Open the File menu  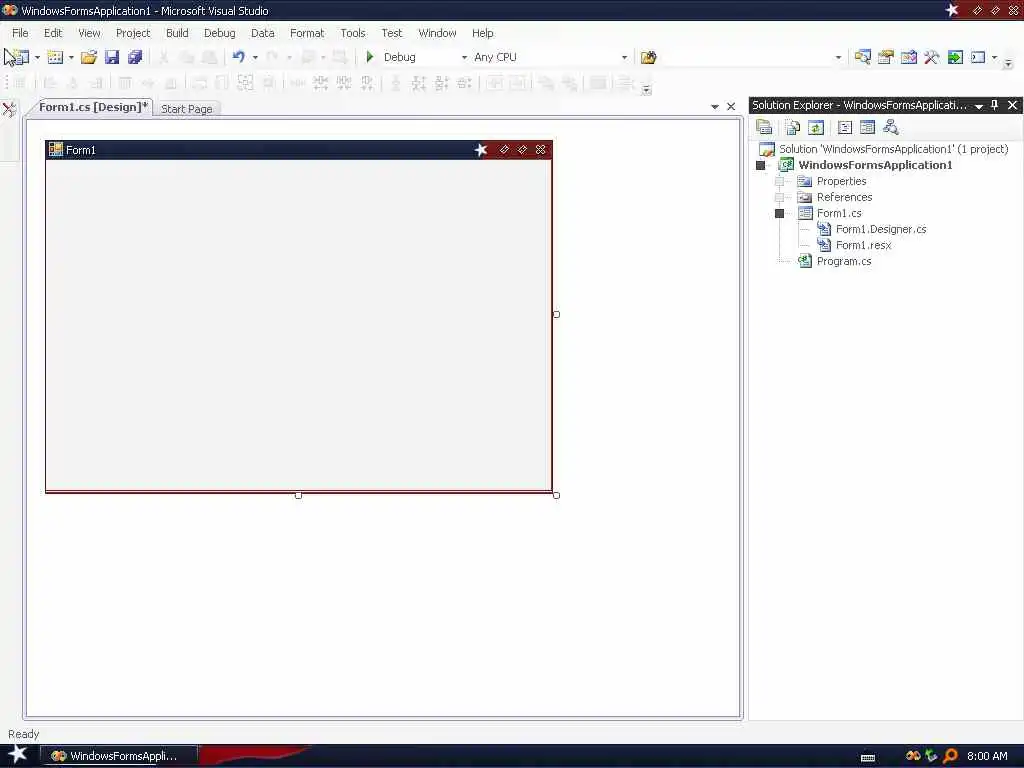(20, 33)
